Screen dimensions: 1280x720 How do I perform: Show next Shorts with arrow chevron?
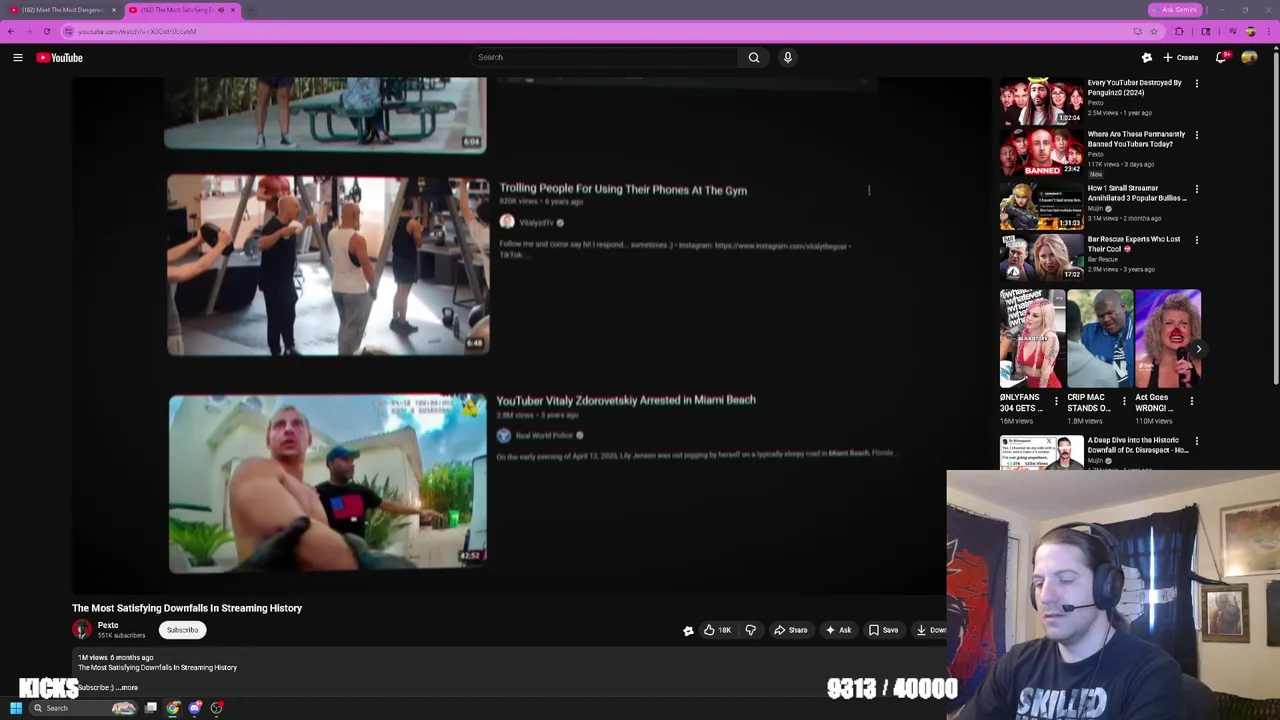(x=1198, y=349)
